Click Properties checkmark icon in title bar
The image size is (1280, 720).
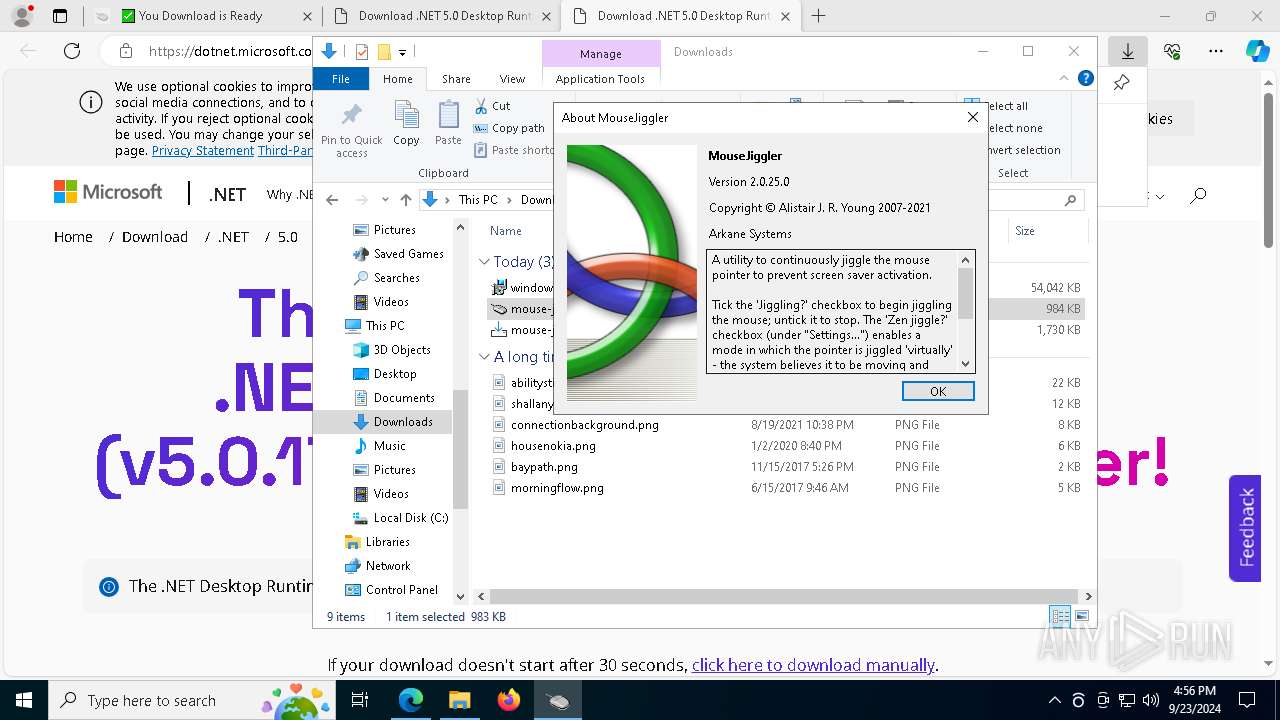tap(361, 52)
